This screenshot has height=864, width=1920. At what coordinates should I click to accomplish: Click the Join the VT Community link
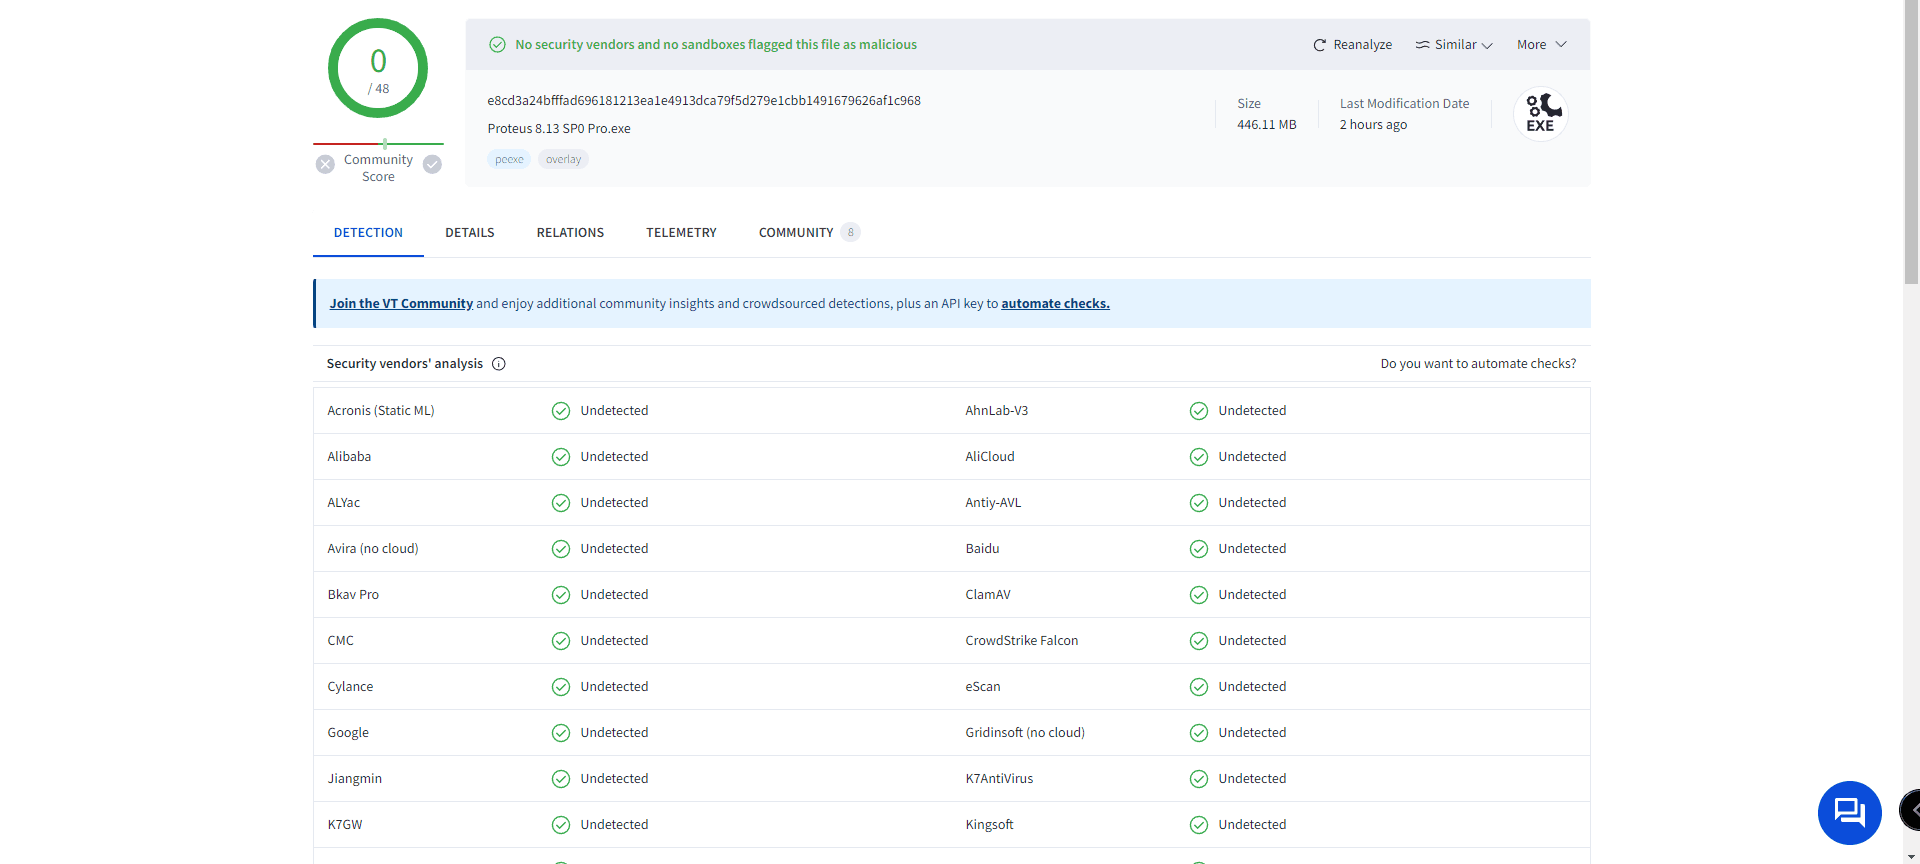(x=401, y=304)
